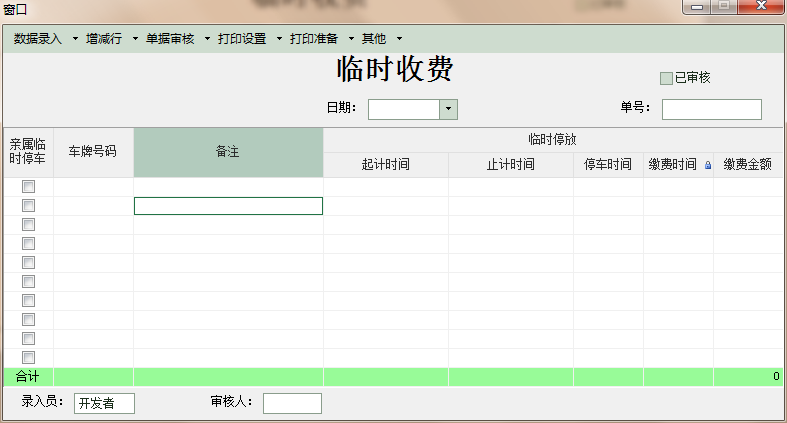Select the 打印准备 menu item
The image size is (787, 423).
pos(314,39)
